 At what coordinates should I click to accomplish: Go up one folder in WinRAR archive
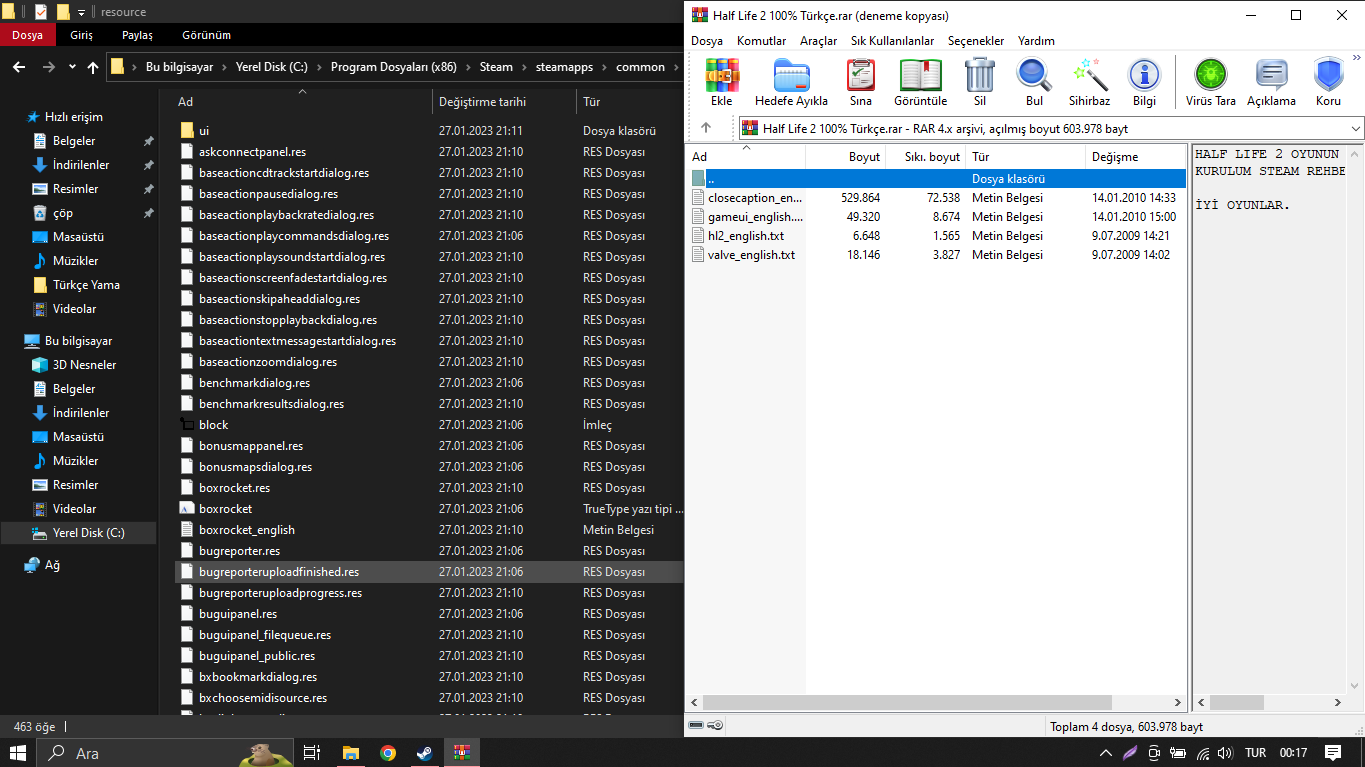[x=706, y=128]
